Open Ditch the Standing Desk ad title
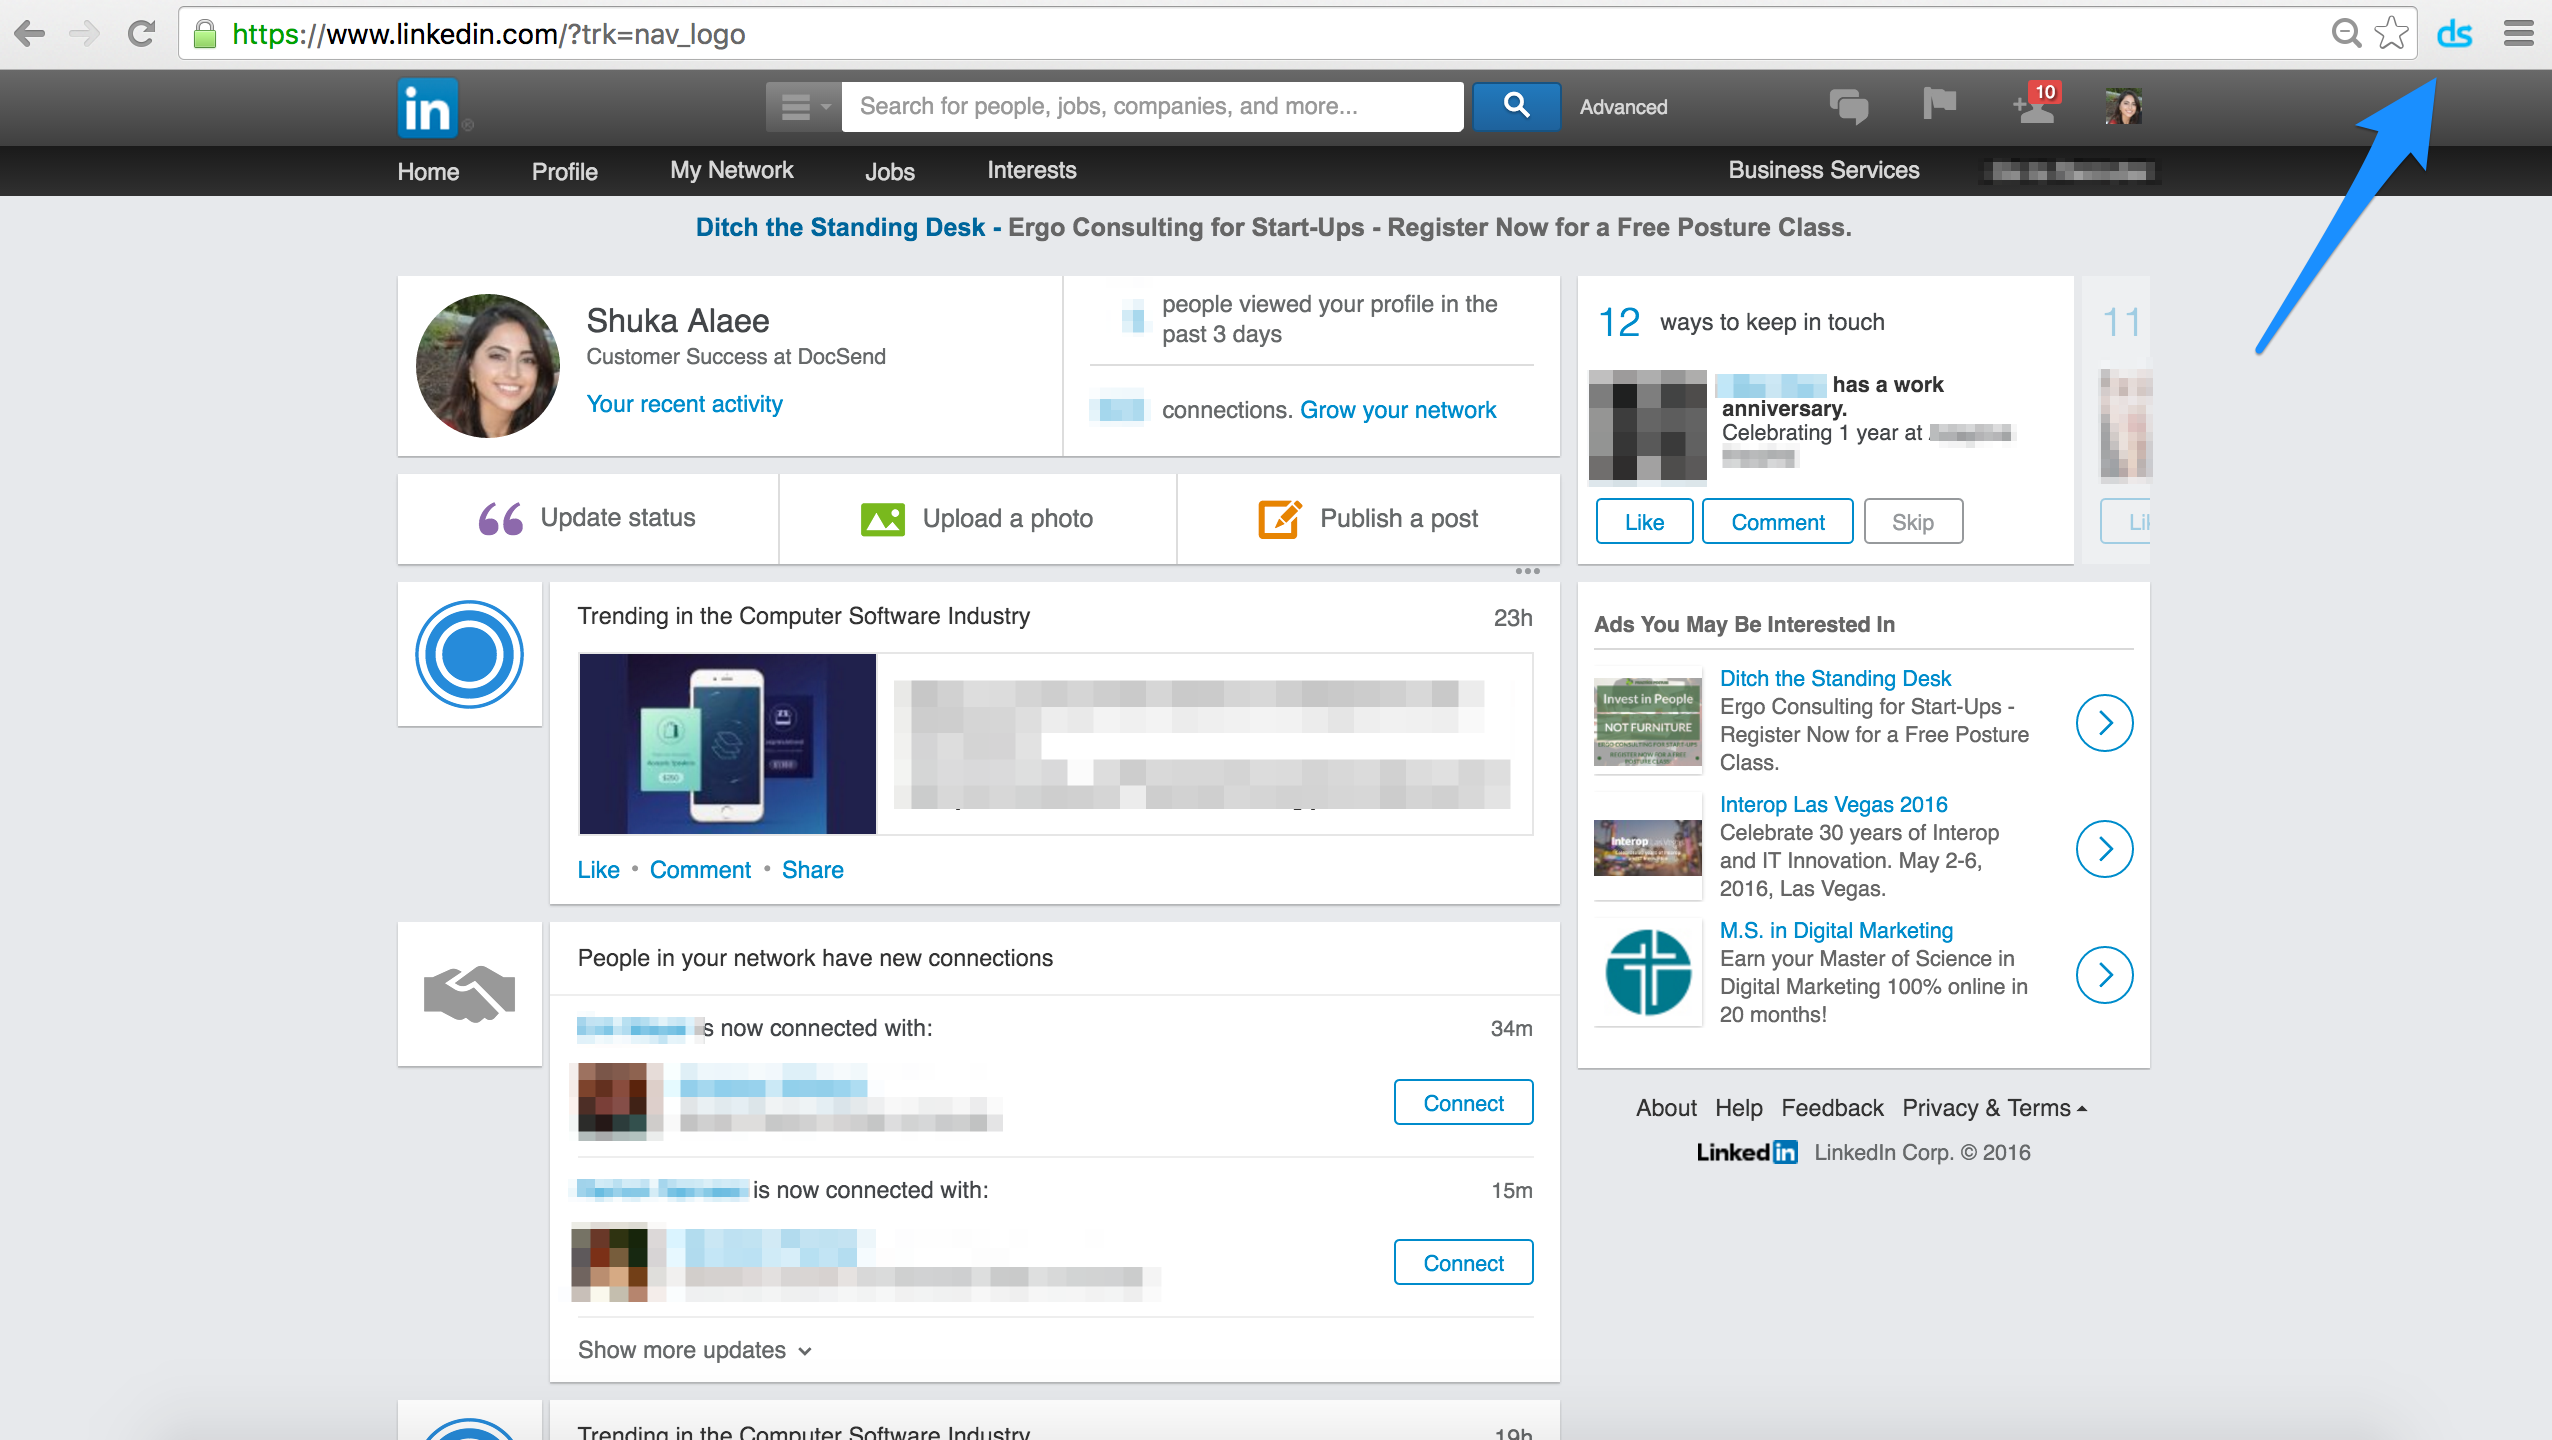Viewport: 2552px width, 1440px height. coord(1835,678)
